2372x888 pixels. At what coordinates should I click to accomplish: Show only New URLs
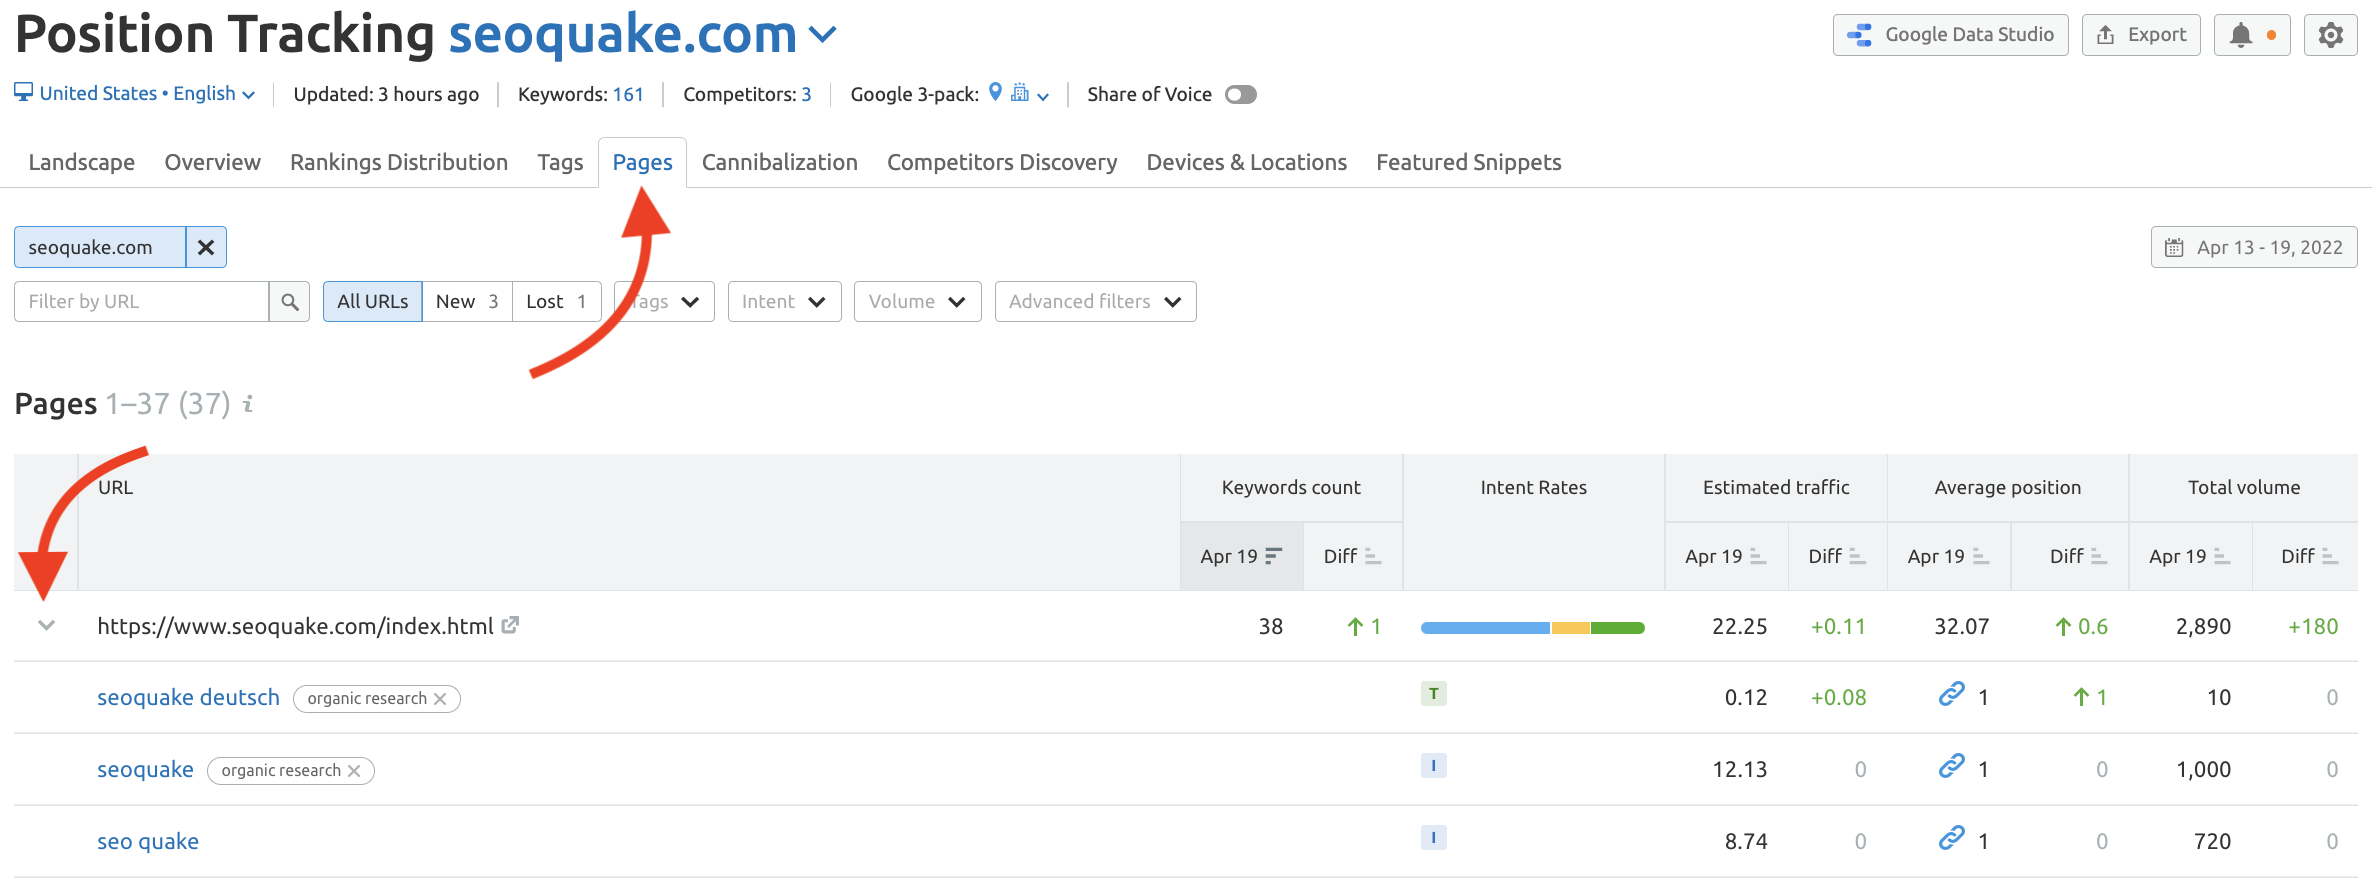point(467,301)
